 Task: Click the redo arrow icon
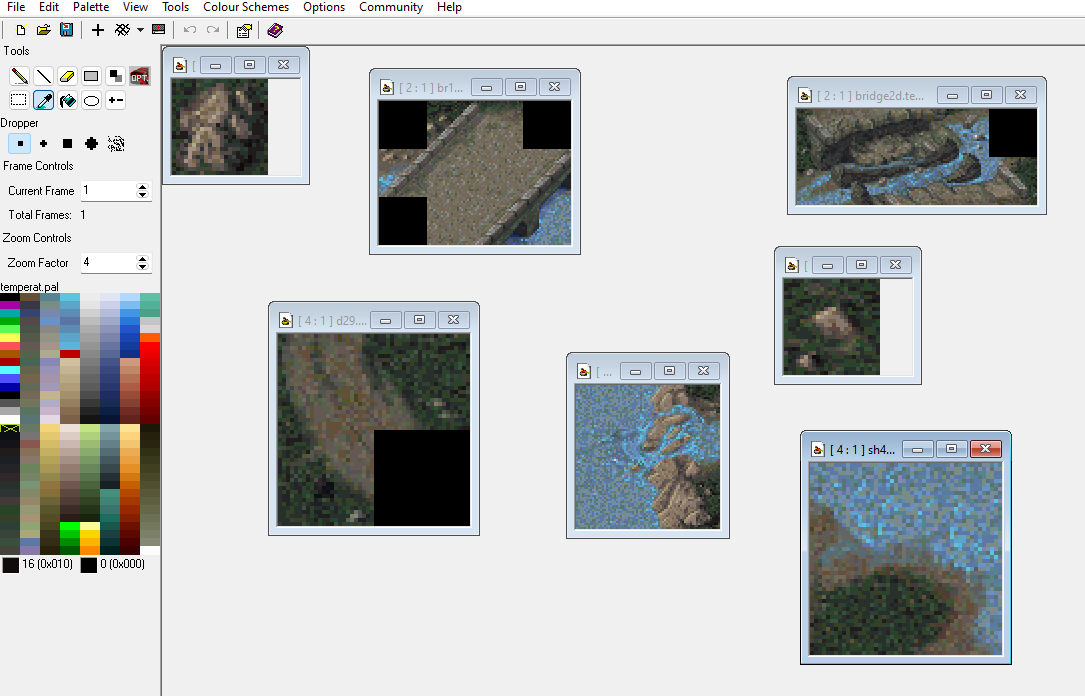pyautogui.click(x=213, y=30)
